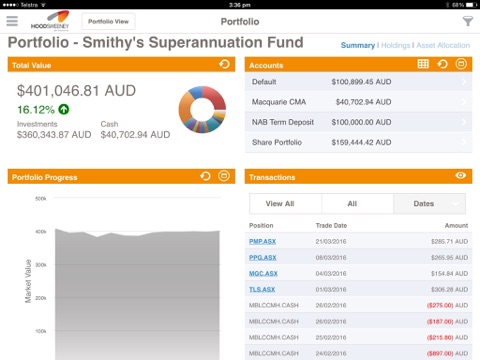Expand the Default account row chevron
This screenshot has height=360, width=480.
click(464, 82)
